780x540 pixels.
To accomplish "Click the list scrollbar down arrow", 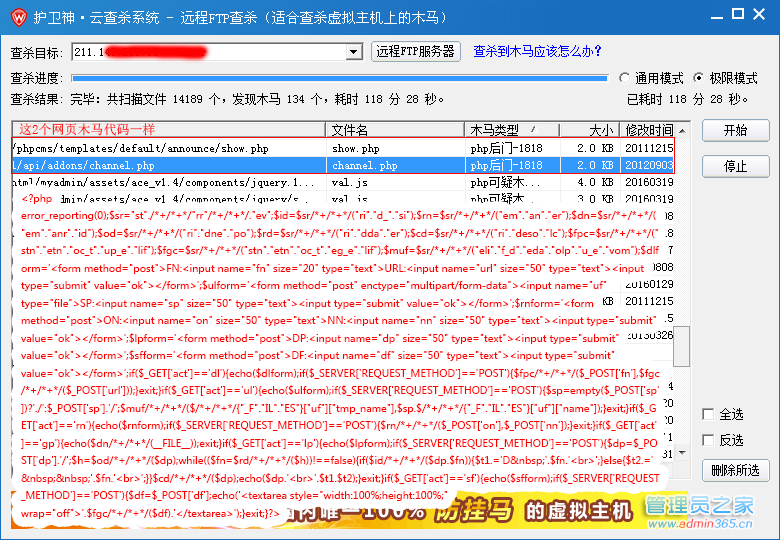I will coord(682,452).
